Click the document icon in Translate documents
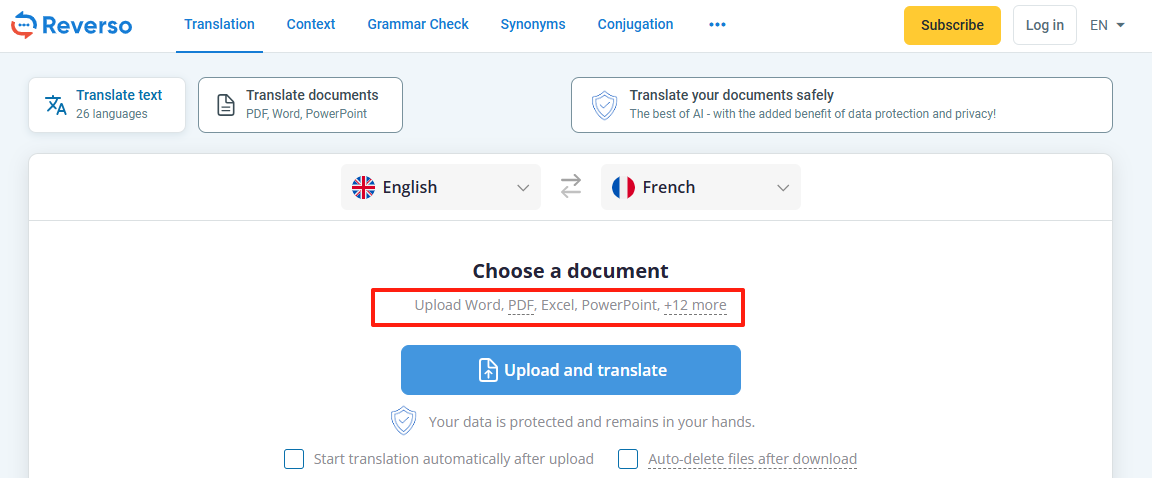Screen dimensions: 1152x478 tap(226, 105)
